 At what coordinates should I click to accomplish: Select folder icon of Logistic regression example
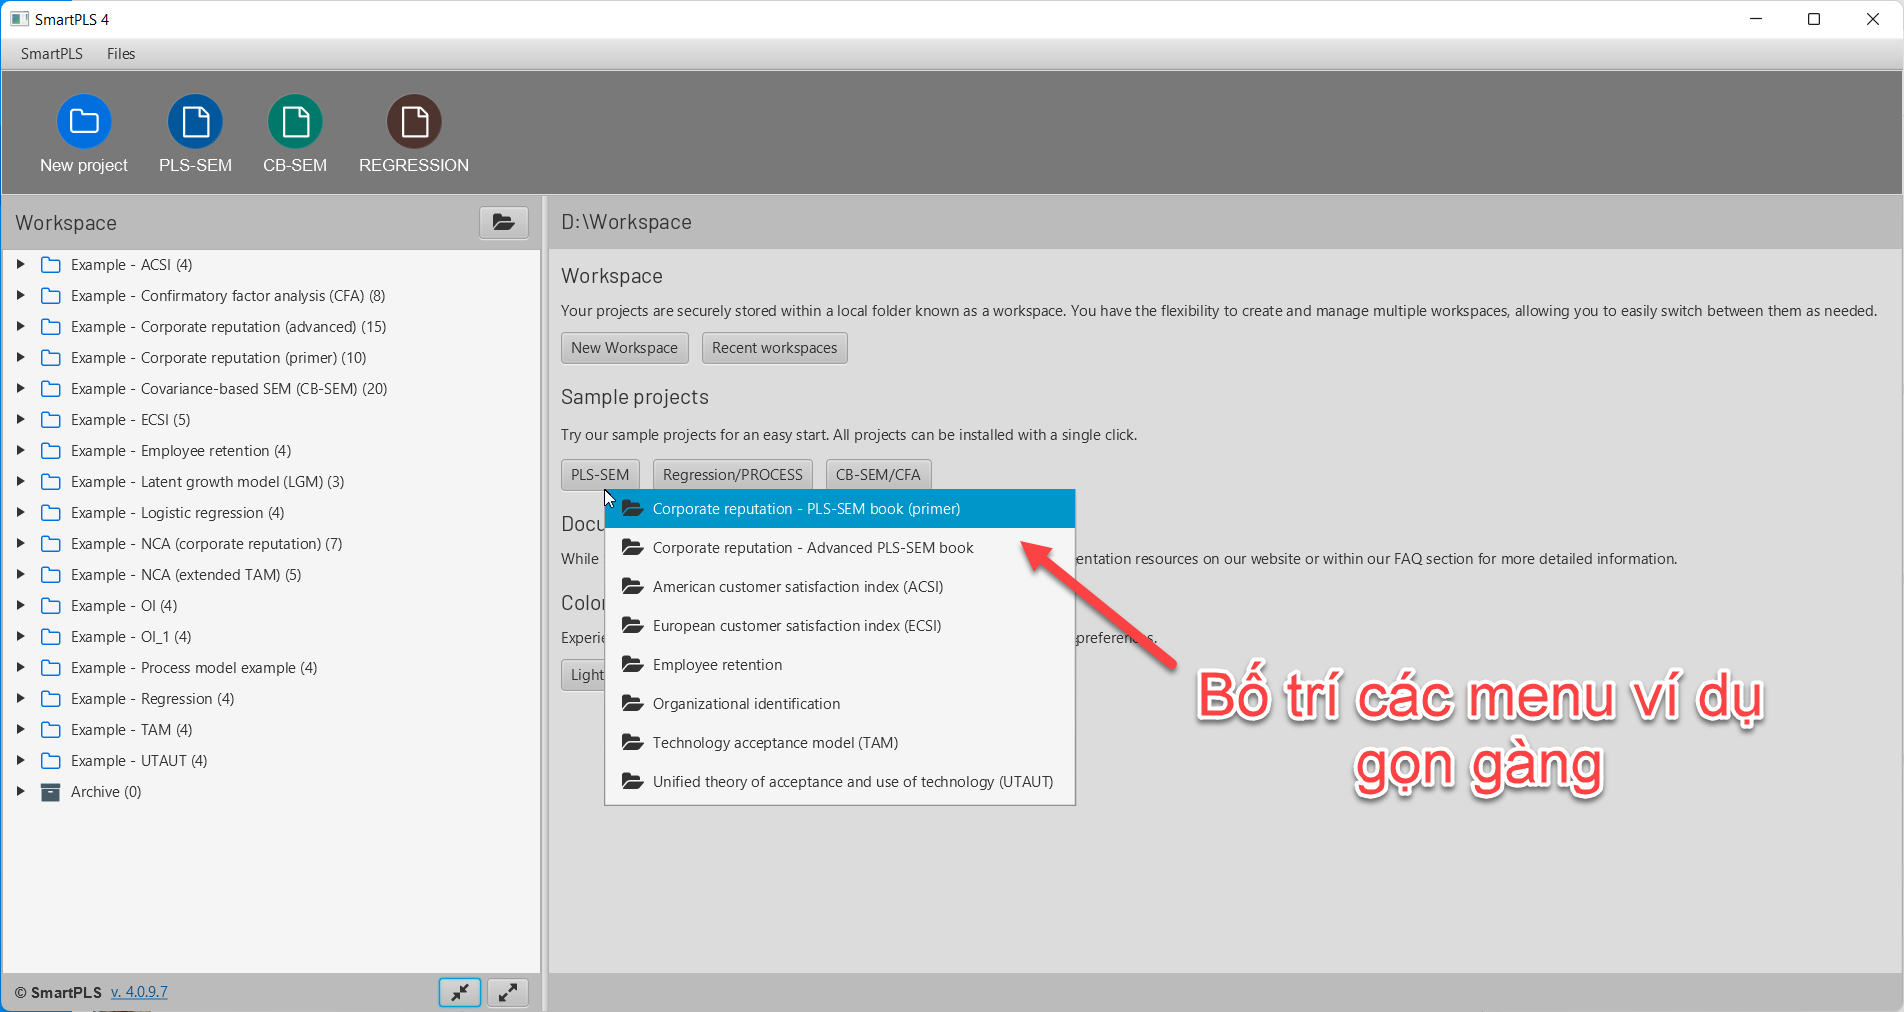pos(51,513)
